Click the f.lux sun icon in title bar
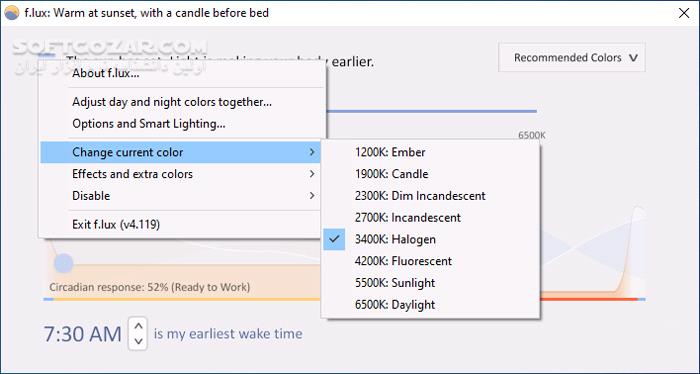This screenshot has height=374, width=700. pyautogui.click(x=12, y=12)
